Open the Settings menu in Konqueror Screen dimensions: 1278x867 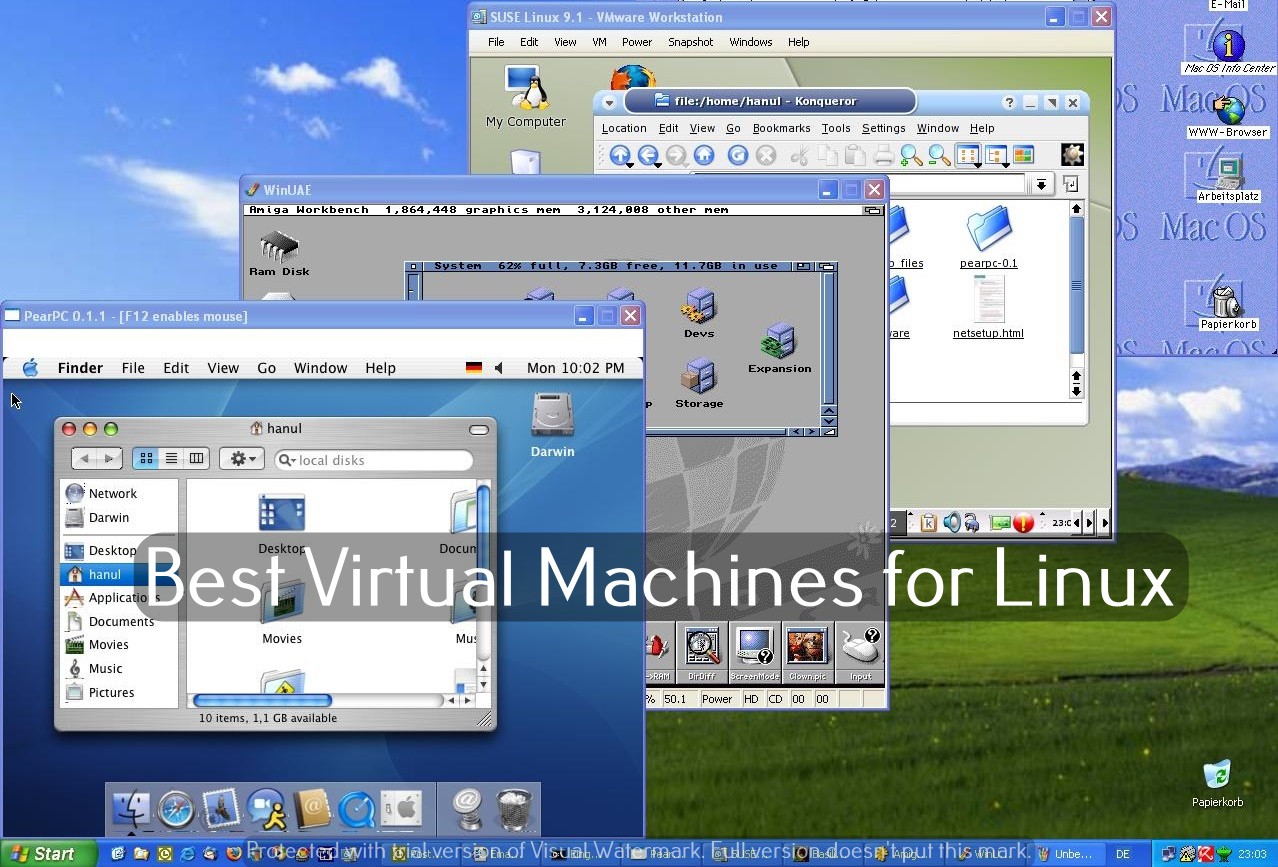tap(883, 128)
